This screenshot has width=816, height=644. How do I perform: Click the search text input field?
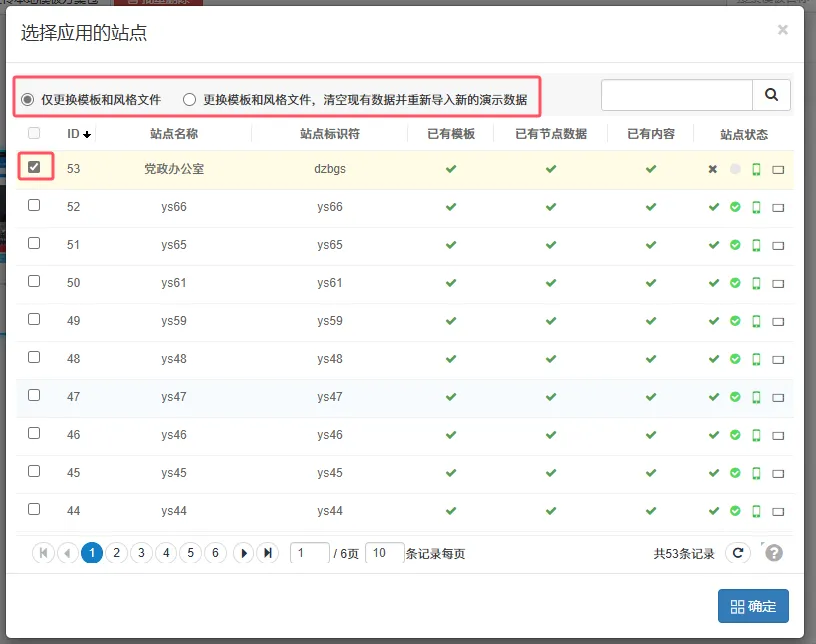point(675,93)
